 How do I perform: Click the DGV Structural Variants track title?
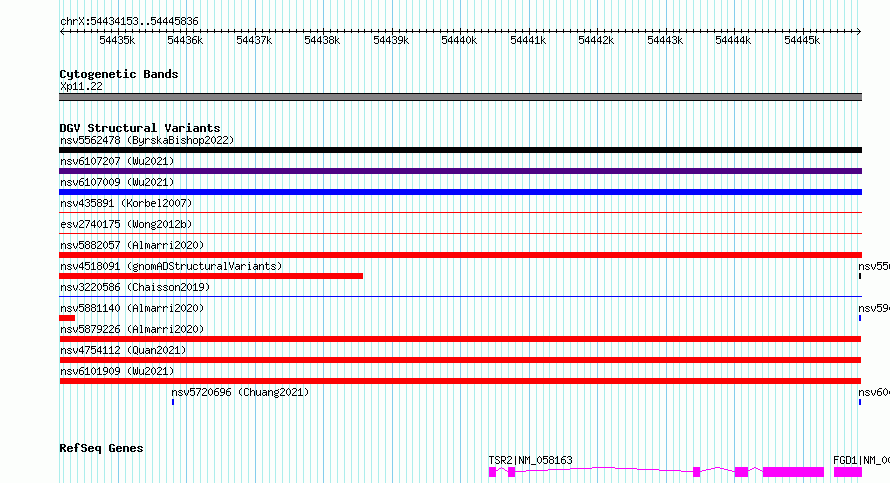click(140, 128)
